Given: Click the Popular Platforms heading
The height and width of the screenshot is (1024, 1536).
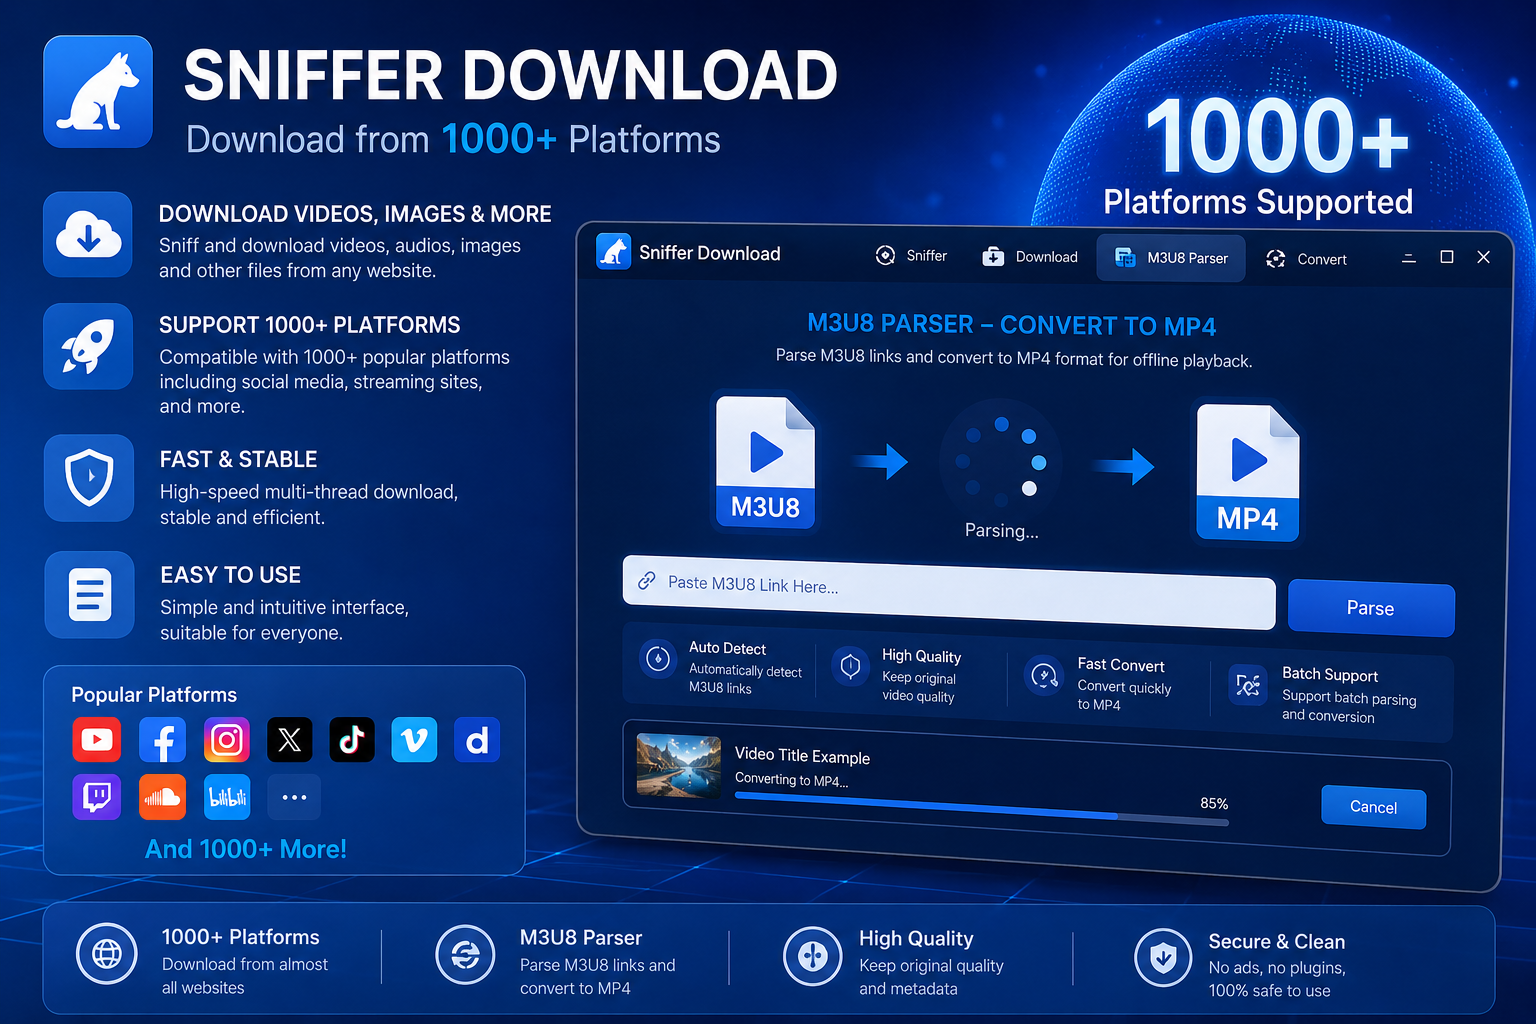Looking at the screenshot, I should pos(154,695).
